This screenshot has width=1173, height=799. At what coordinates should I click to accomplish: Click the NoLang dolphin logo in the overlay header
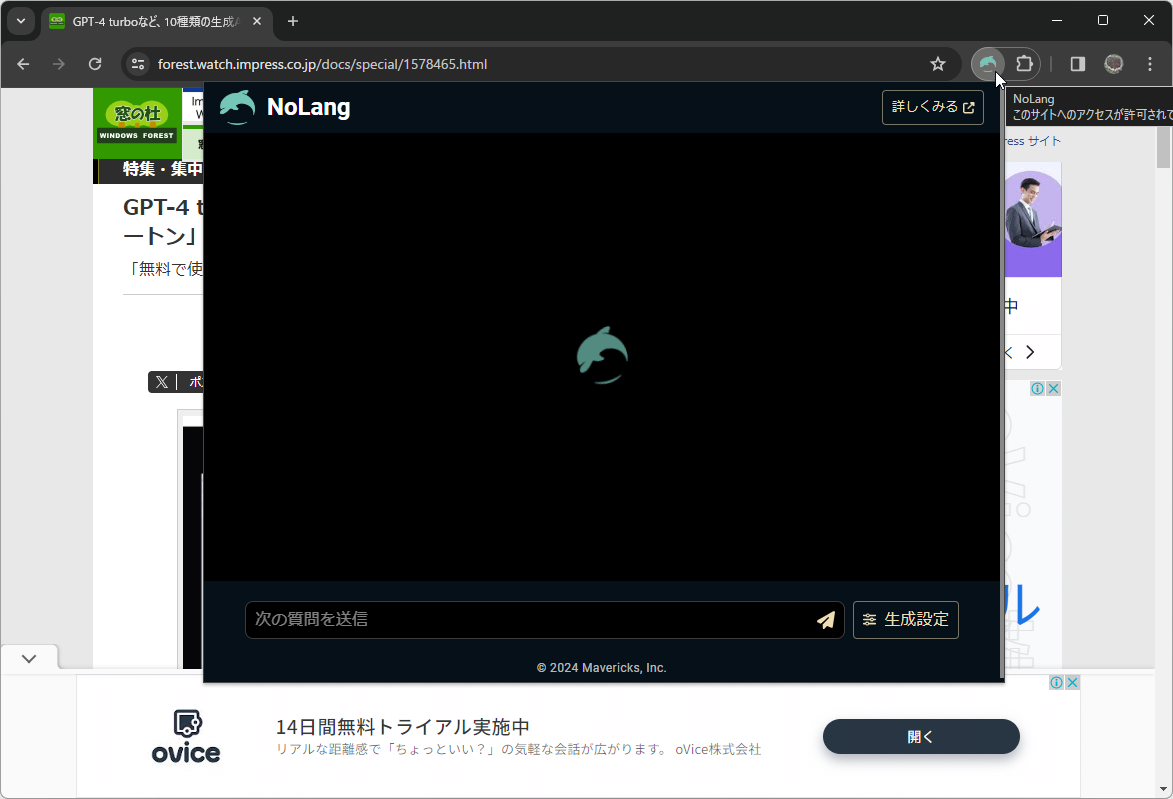click(x=237, y=107)
